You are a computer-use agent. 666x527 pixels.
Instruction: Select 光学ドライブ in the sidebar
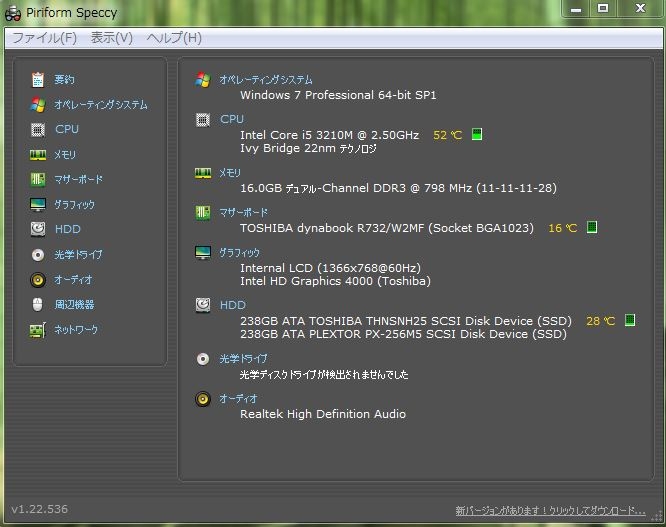click(78, 254)
